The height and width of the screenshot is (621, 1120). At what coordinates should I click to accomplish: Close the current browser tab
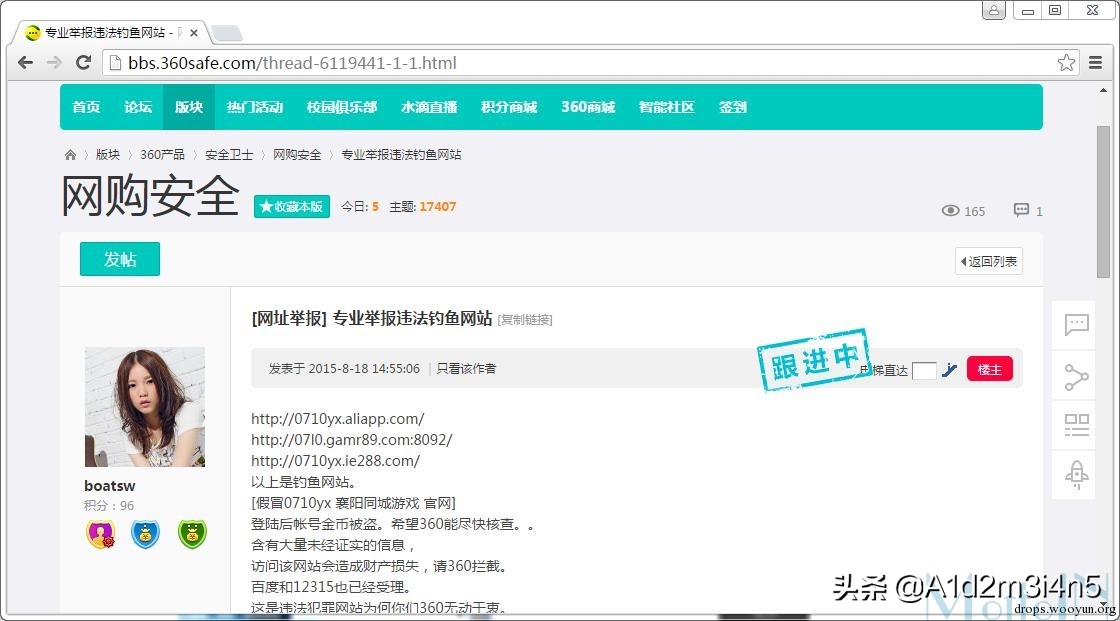[x=194, y=33]
